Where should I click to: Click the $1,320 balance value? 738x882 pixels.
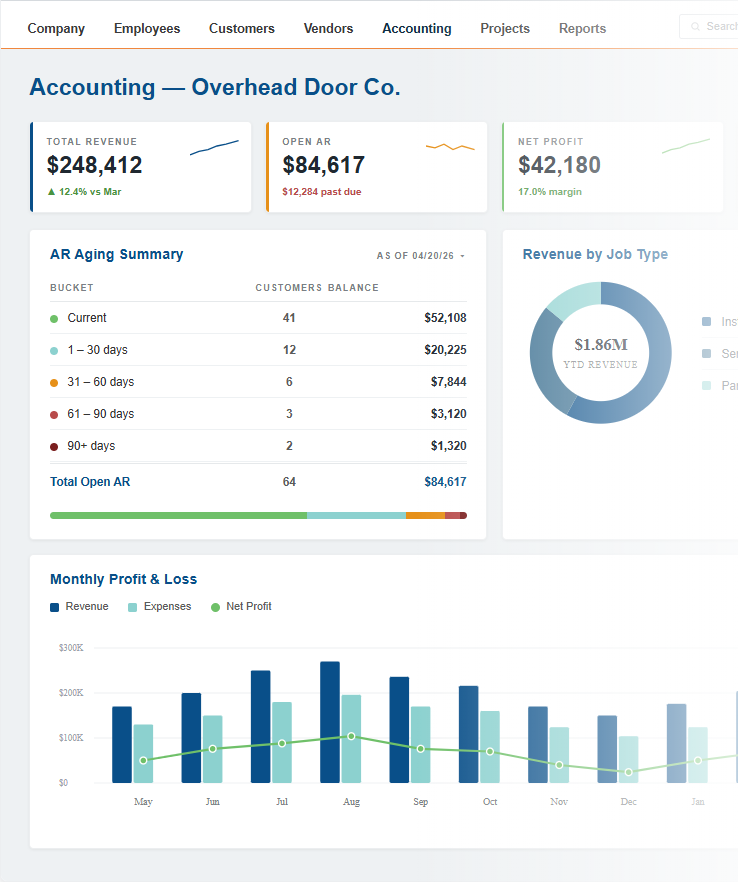(448, 446)
